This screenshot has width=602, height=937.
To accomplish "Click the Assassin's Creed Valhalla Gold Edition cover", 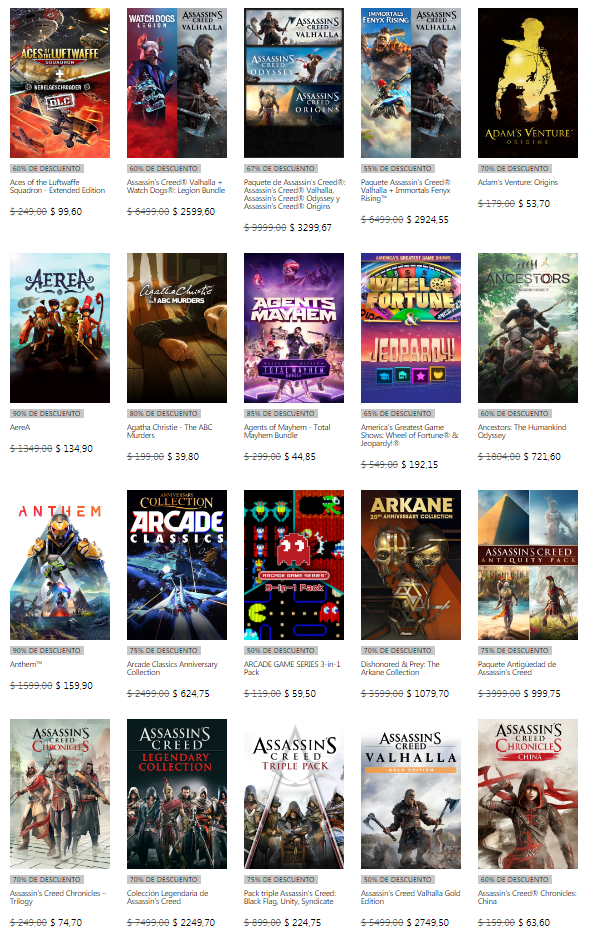I will pyautogui.click(x=411, y=794).
